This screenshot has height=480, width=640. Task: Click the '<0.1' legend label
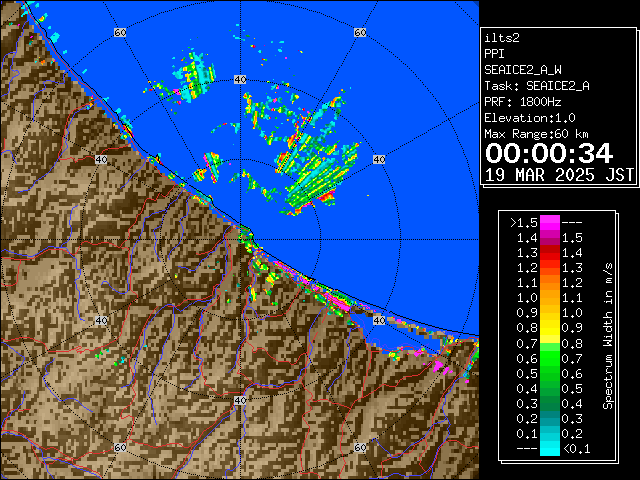pyautogui.click(x=576, y=449)
